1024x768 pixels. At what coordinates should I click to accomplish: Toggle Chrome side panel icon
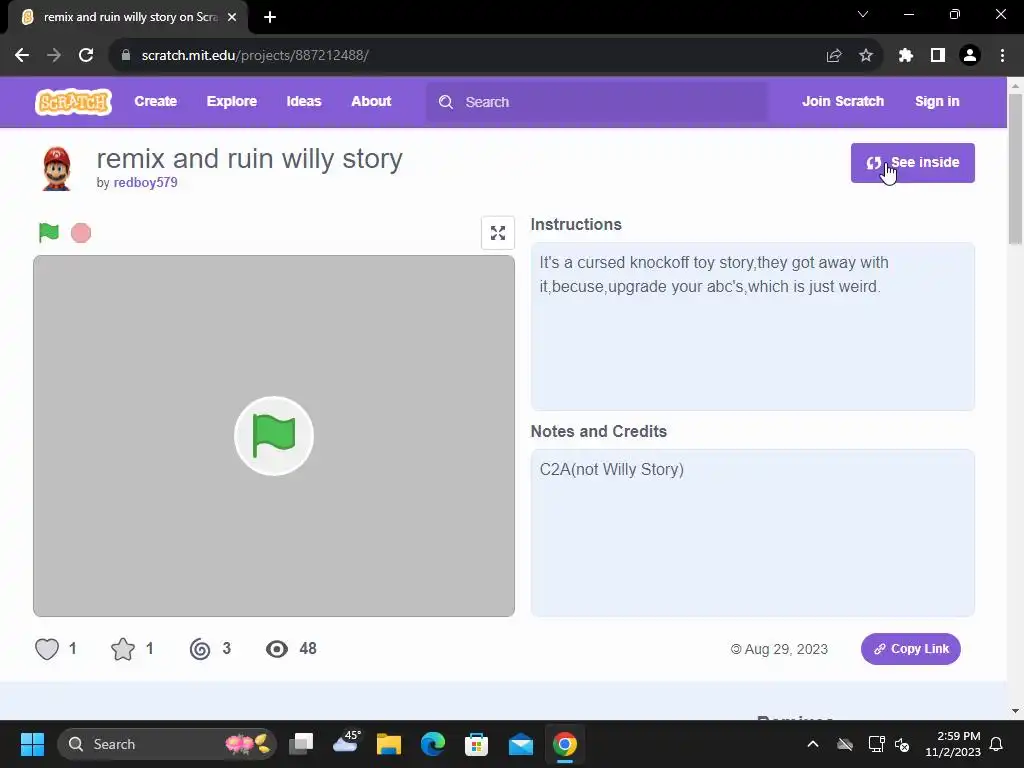[x=938, y=56]
